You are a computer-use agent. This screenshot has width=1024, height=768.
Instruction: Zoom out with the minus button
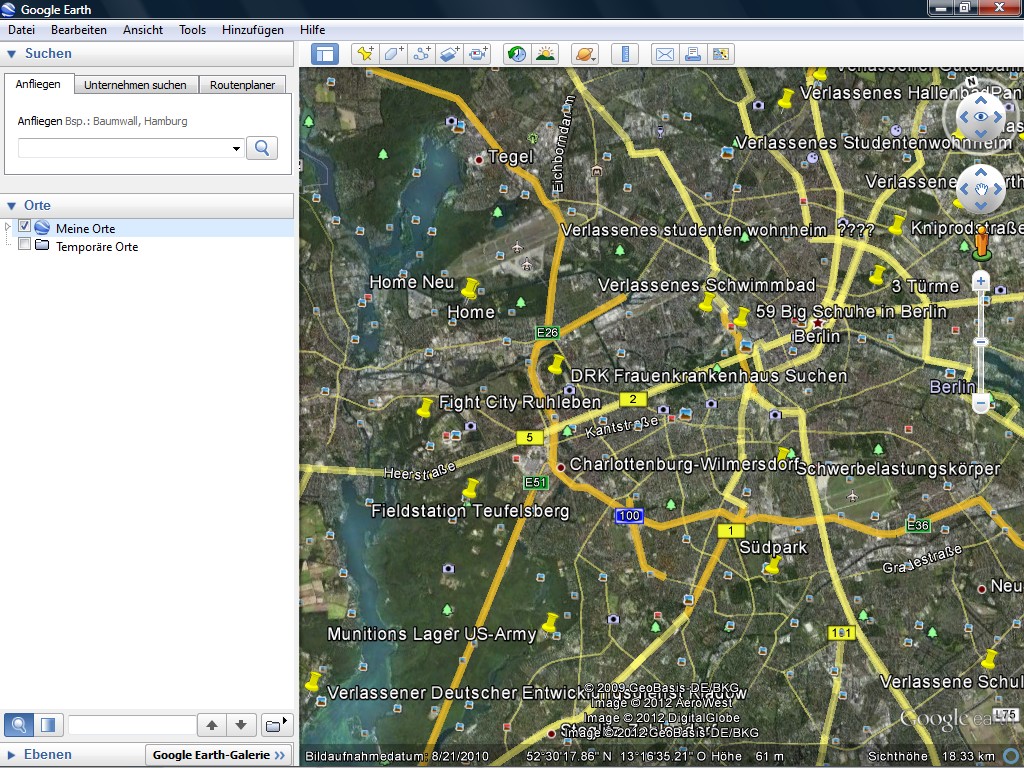(980, 403)
